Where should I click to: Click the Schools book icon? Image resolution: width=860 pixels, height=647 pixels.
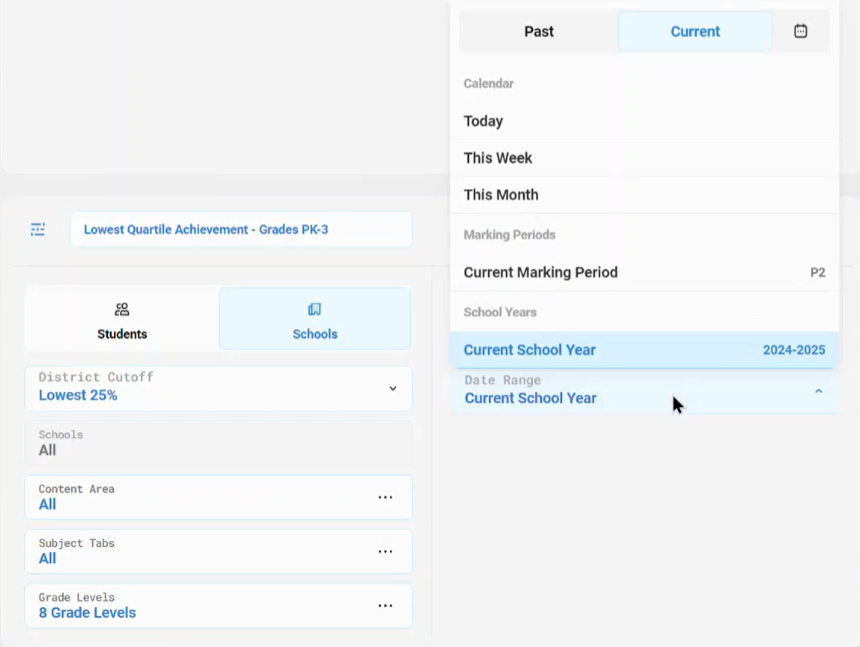[x=314, y=310]
